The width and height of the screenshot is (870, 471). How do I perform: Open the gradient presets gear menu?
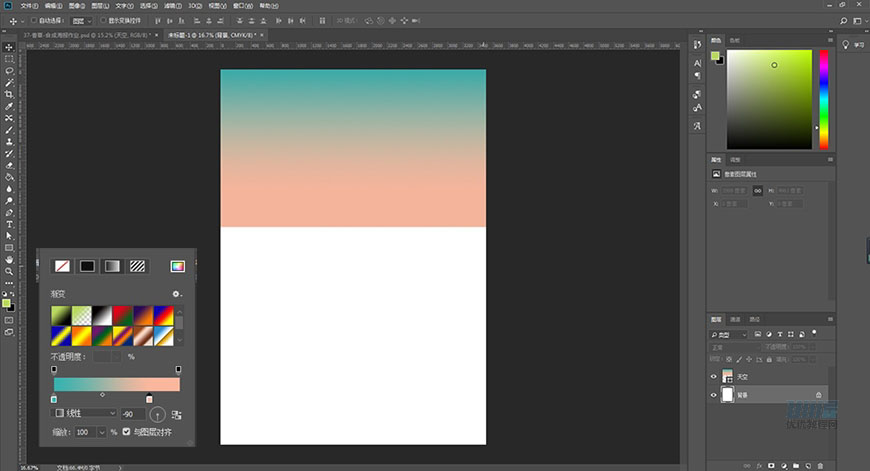click(177, 294)
